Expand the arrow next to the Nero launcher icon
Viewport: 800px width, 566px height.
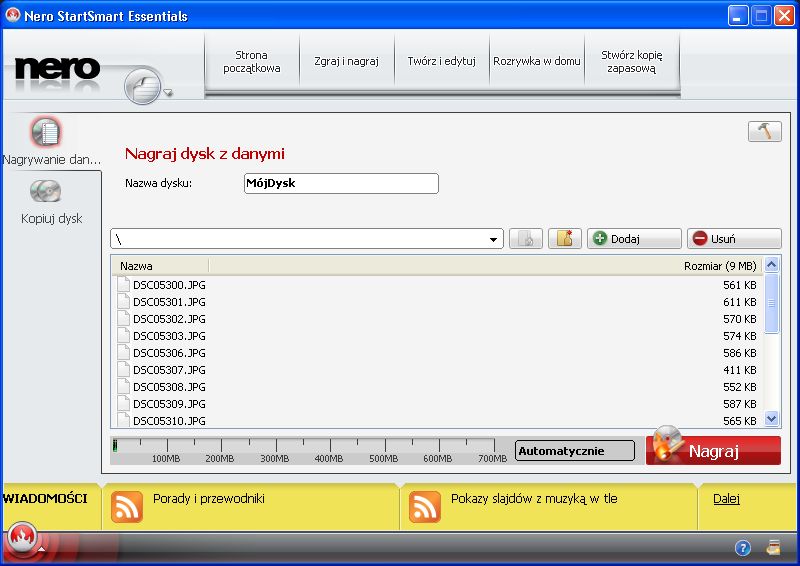168,93
